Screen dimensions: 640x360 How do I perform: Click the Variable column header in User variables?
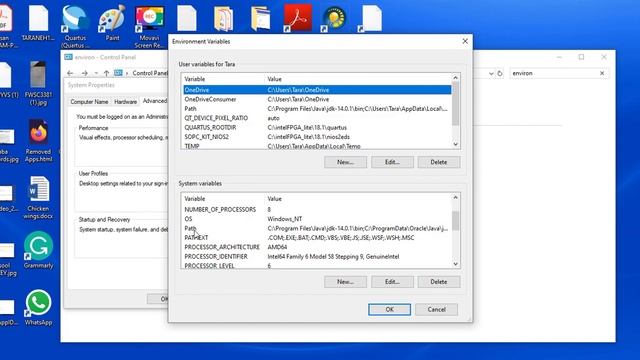tap(224, 79)
